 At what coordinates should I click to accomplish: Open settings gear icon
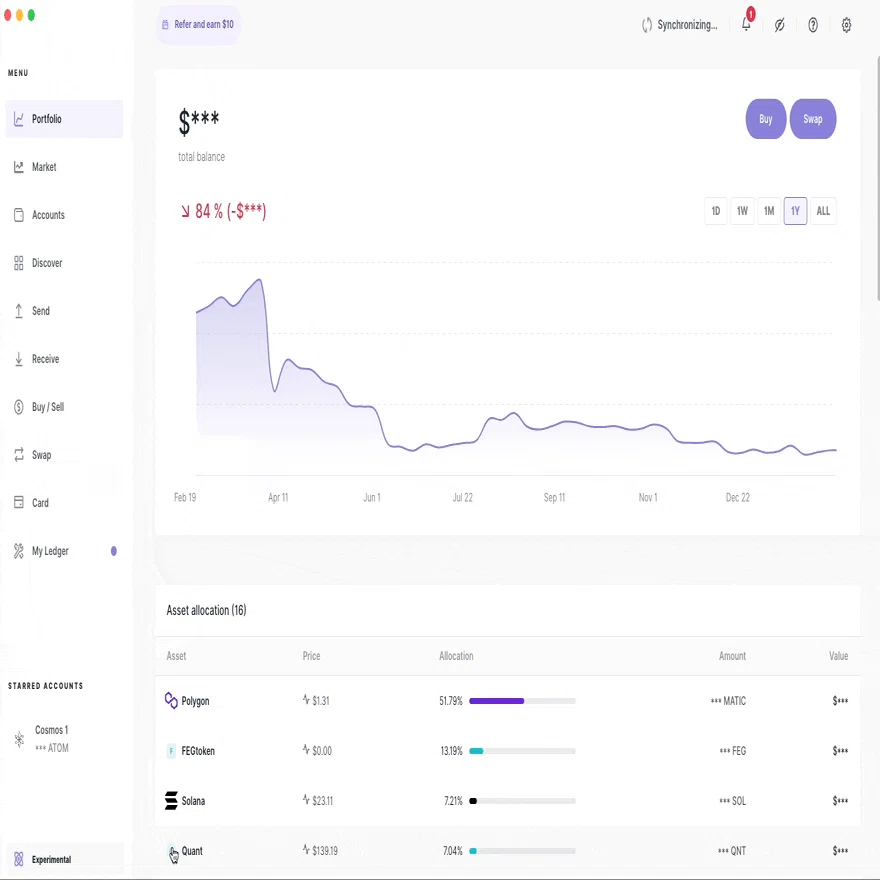[x=846, y=25]
